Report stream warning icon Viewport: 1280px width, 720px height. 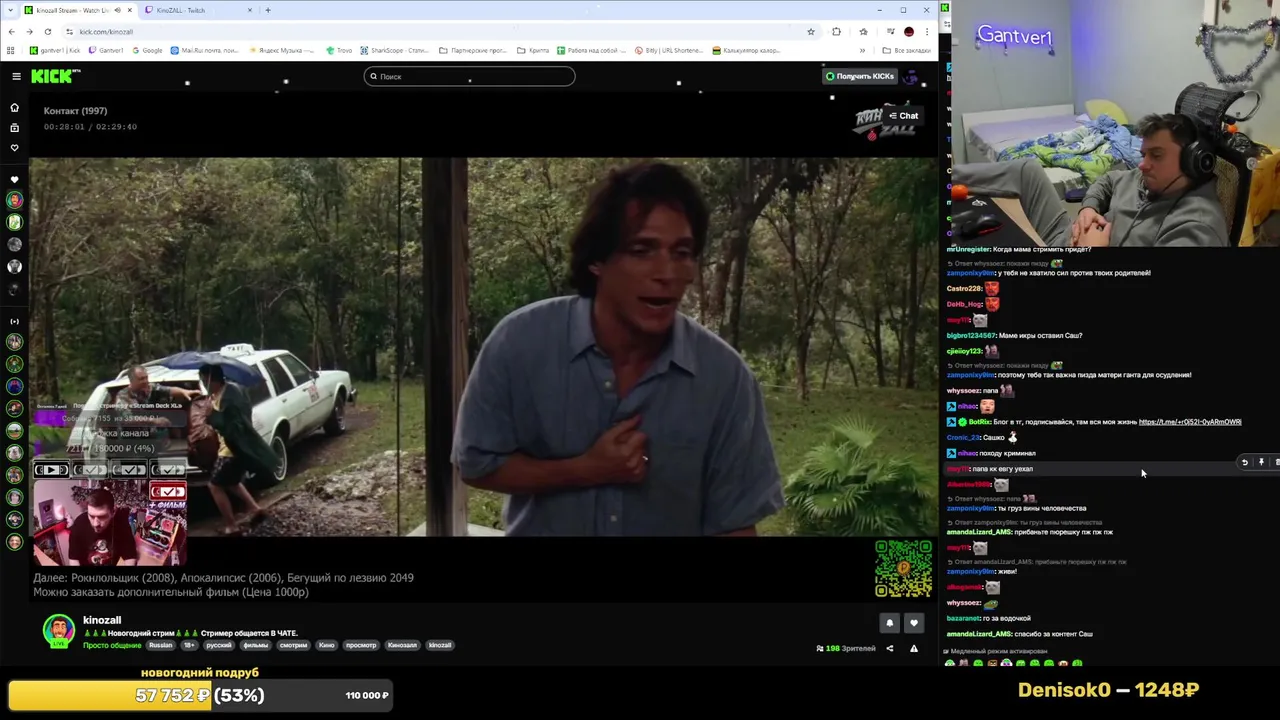click(913, 648)
